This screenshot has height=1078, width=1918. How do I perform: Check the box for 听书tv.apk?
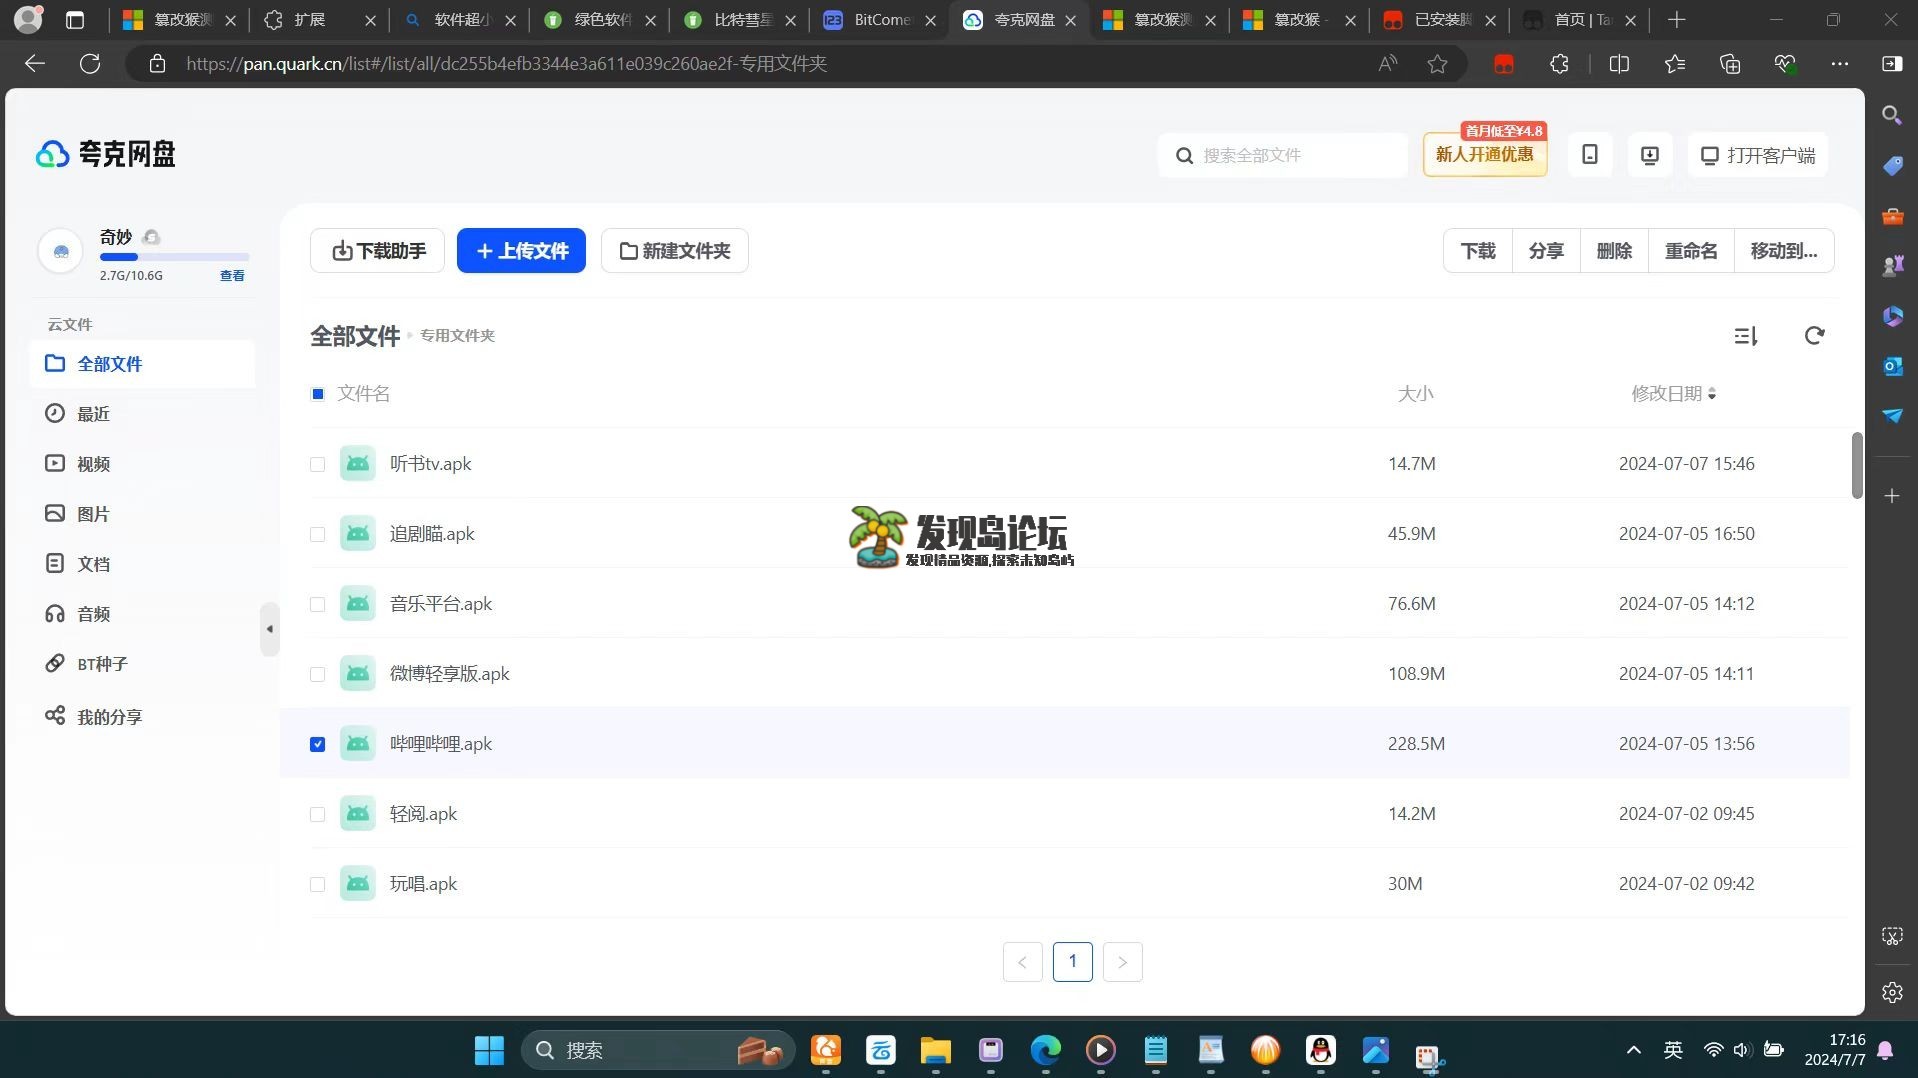pos(317,464)
